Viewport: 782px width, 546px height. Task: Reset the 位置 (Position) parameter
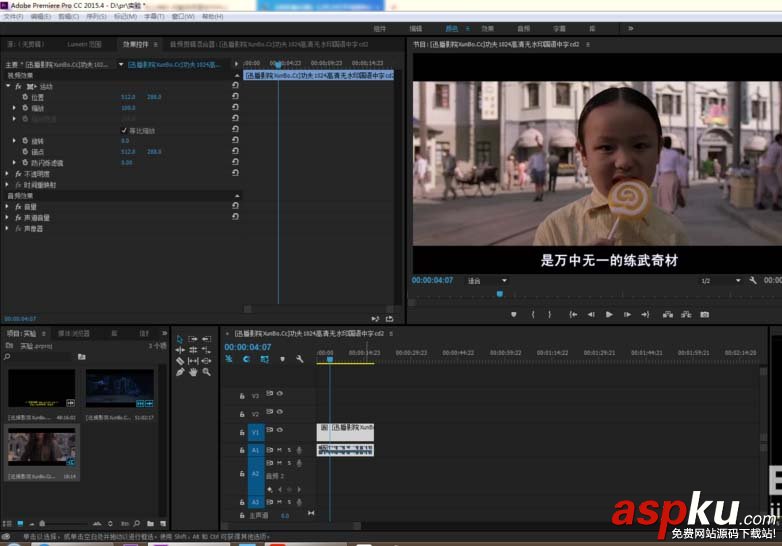(x=235, y=97)
